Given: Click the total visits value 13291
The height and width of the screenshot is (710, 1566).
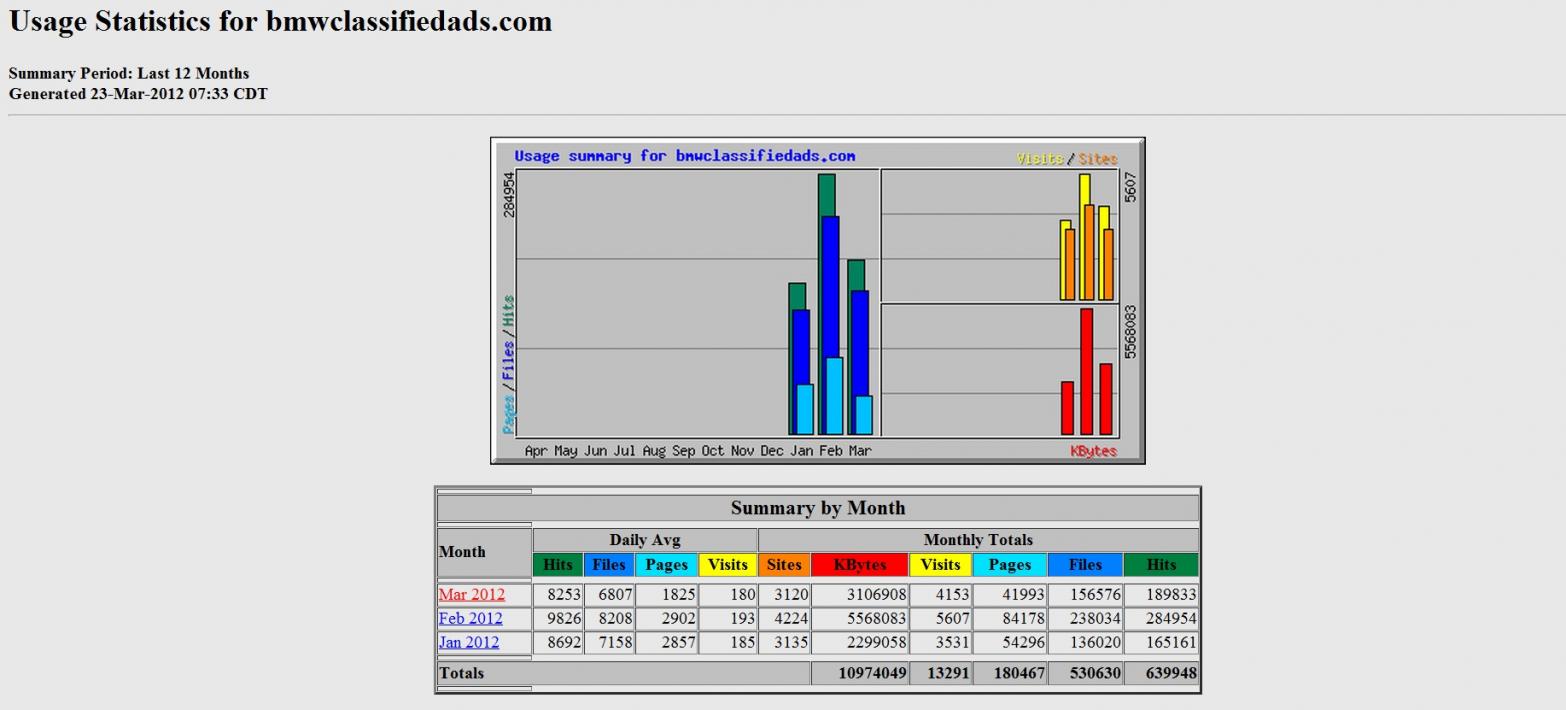Looking at the screenshot, I should click(948, 673).
